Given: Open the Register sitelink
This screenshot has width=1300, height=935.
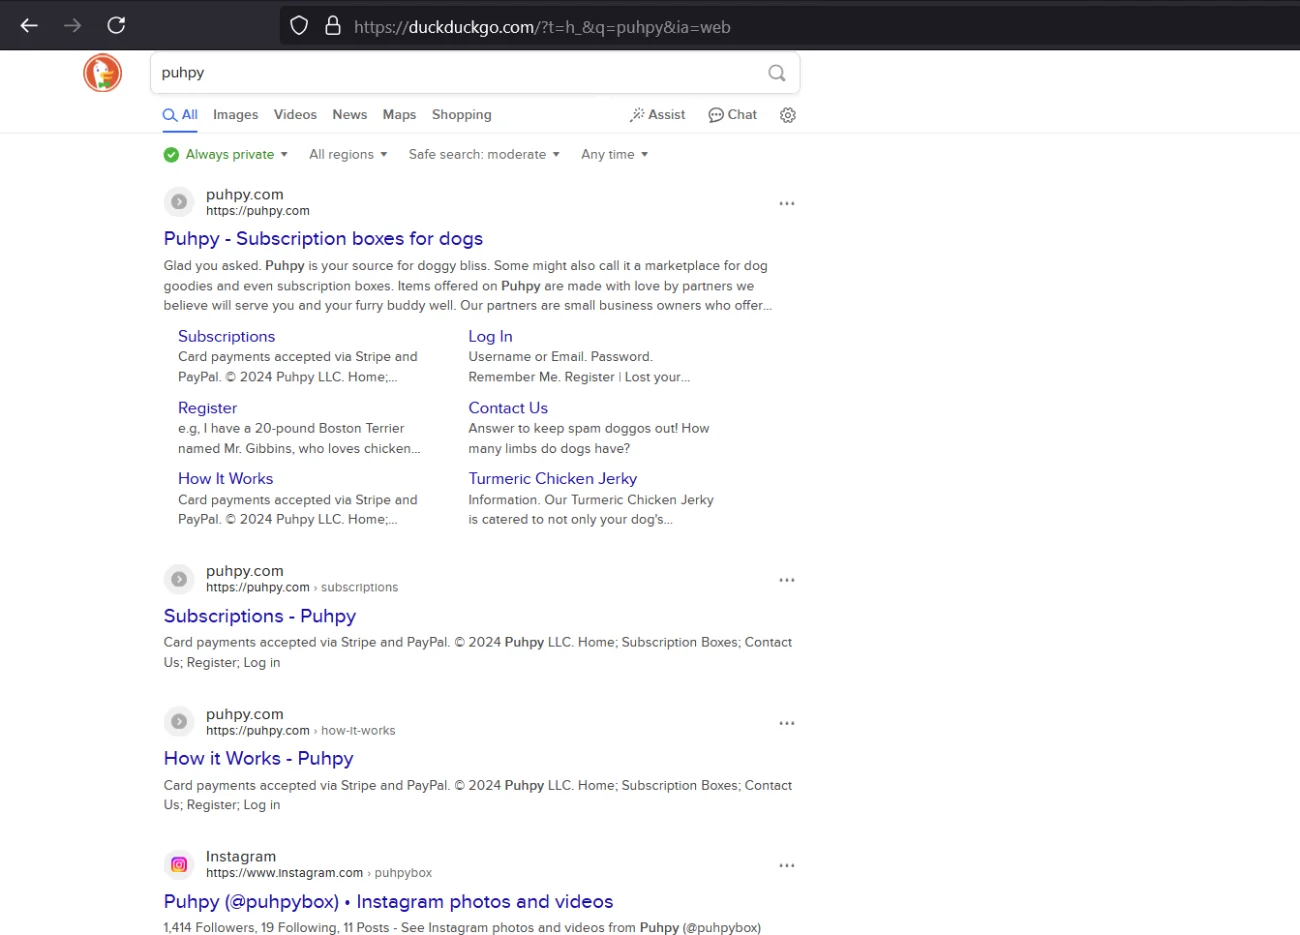Looking at the screenshot, I should [207, 408].
